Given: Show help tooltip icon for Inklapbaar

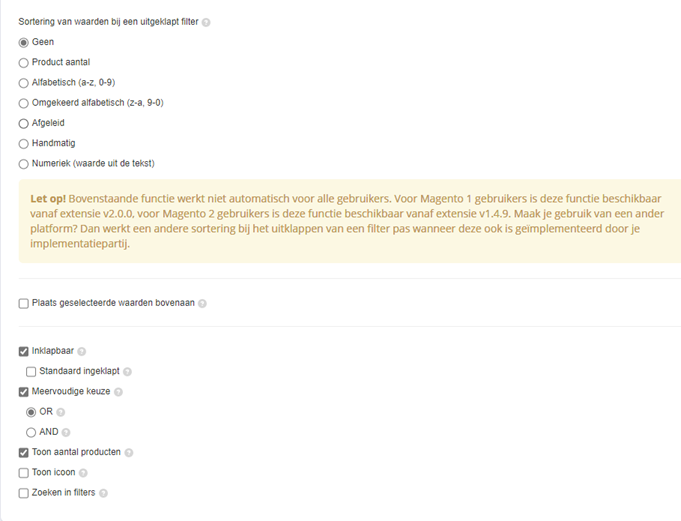Looking at the screenshot, I should coord(82,352).
